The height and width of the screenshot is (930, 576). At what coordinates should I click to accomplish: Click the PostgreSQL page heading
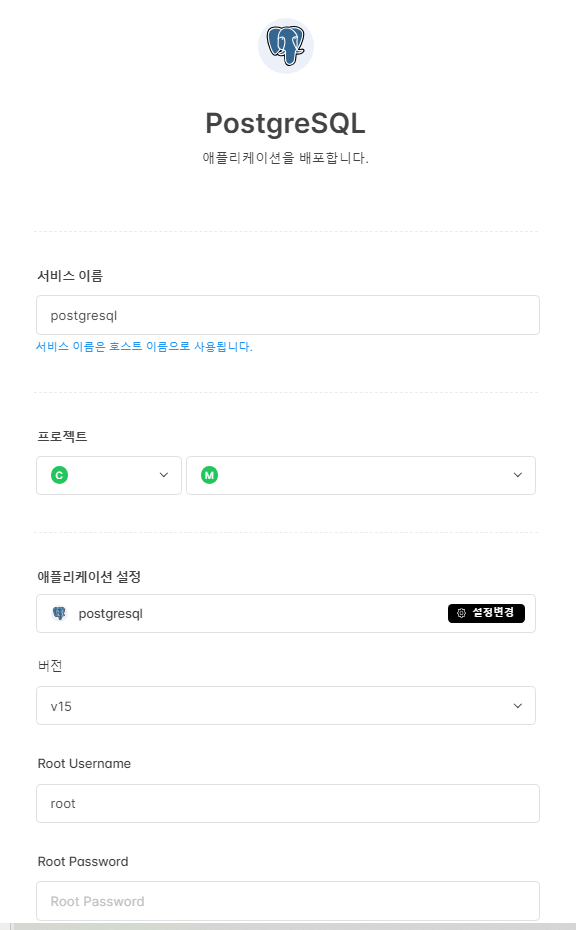coord(285,123)
